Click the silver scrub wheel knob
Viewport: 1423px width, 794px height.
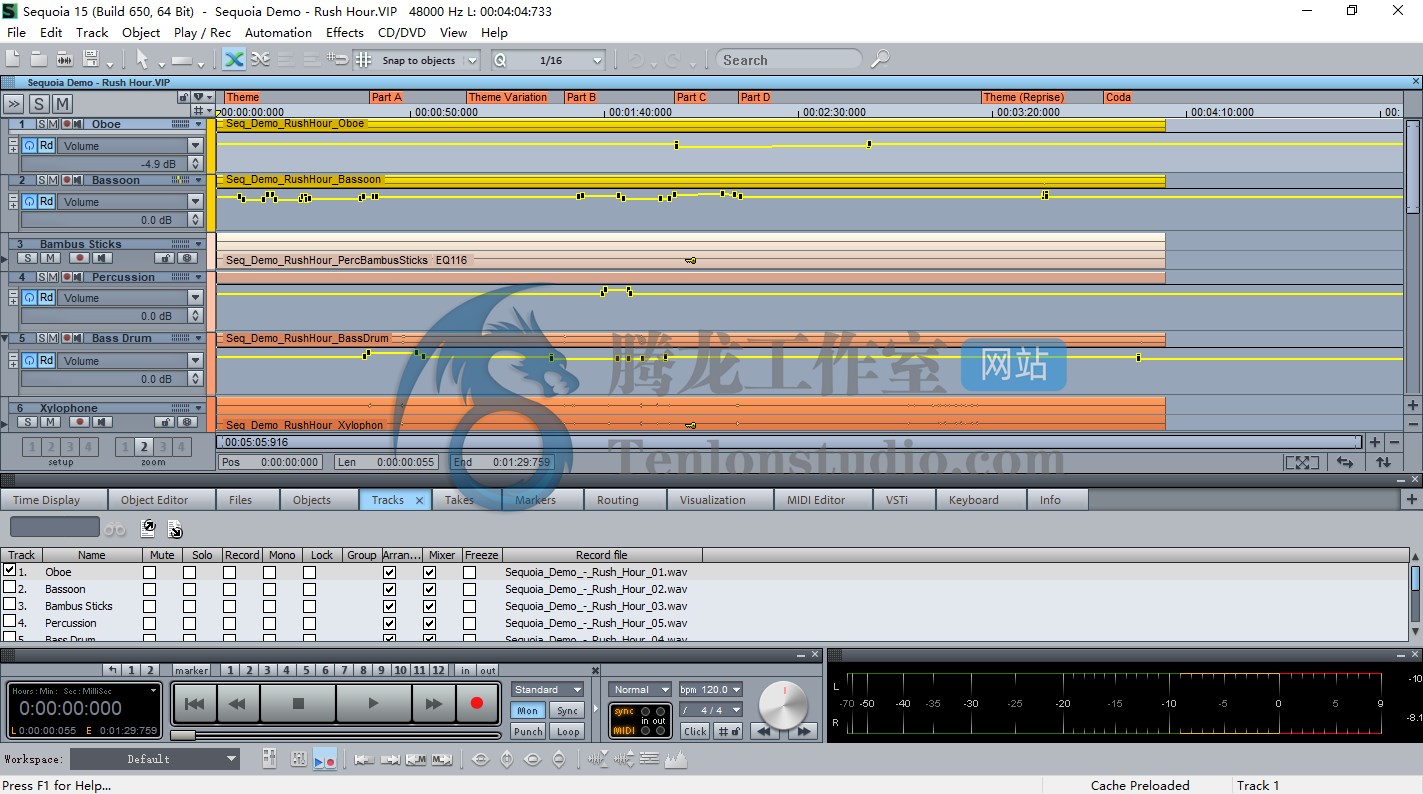(x=783, y=705)
